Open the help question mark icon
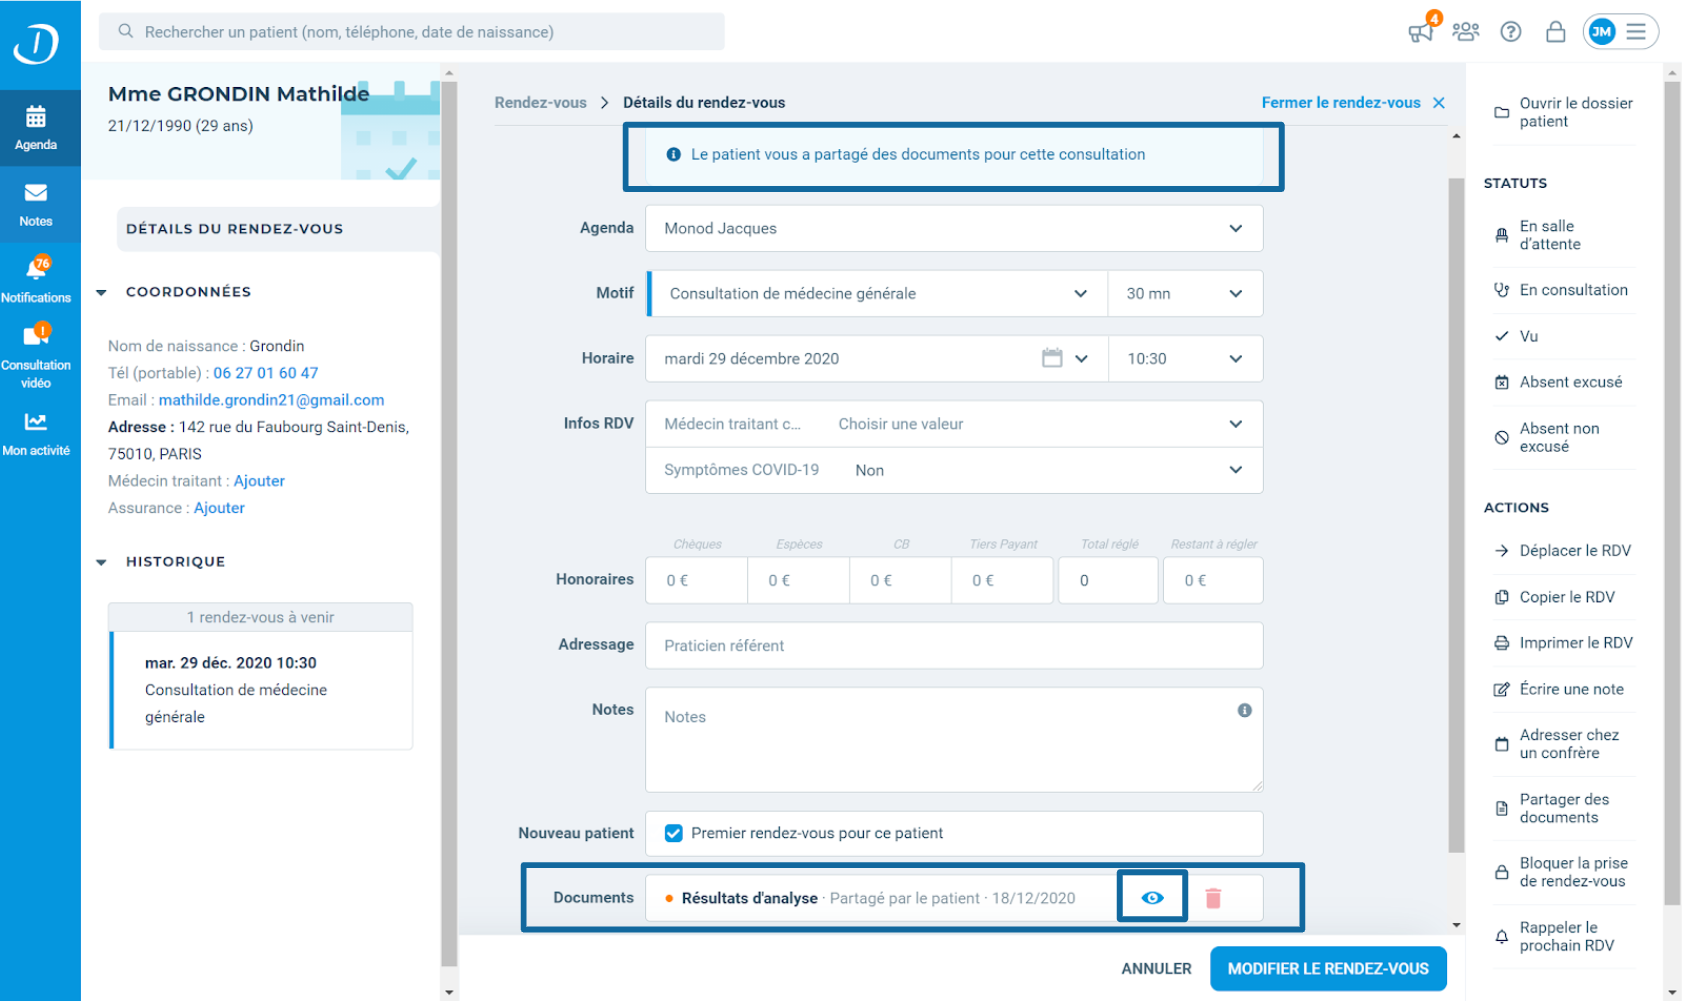The width and height of the screenshot is (1682, 1004). click(1511, 31)
